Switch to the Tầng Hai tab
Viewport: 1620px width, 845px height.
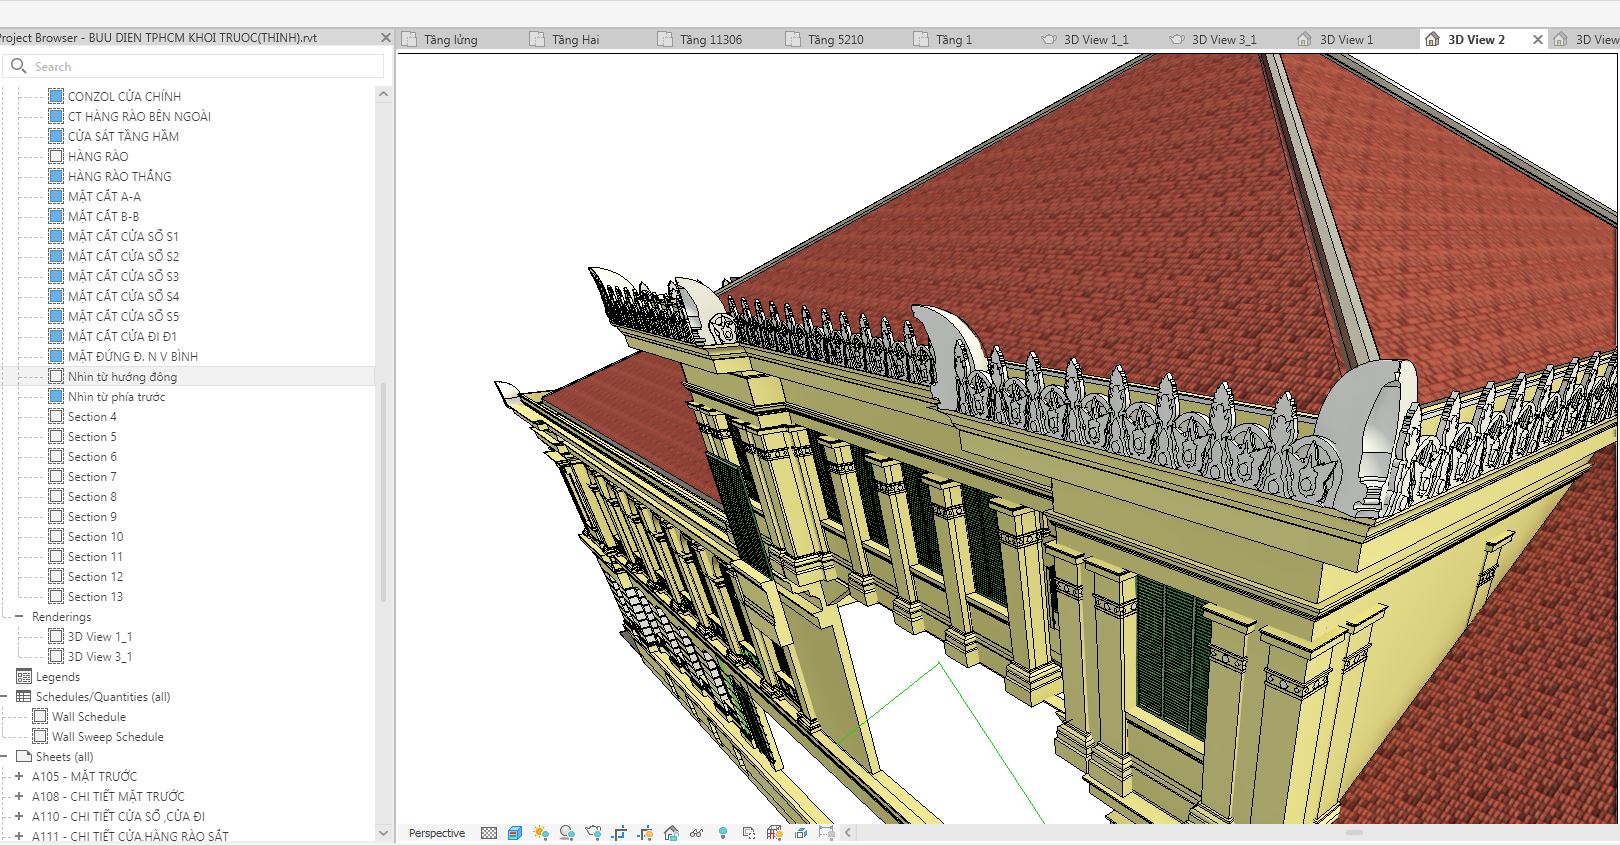576,40
